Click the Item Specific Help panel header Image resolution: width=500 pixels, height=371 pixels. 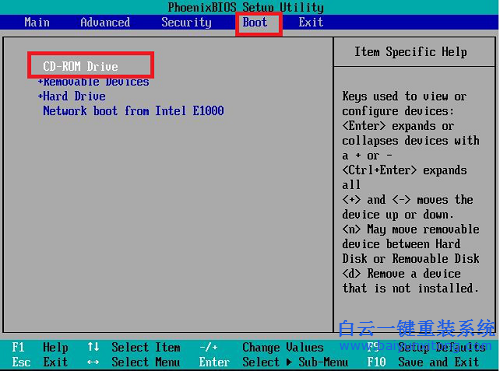click(411, 52)
